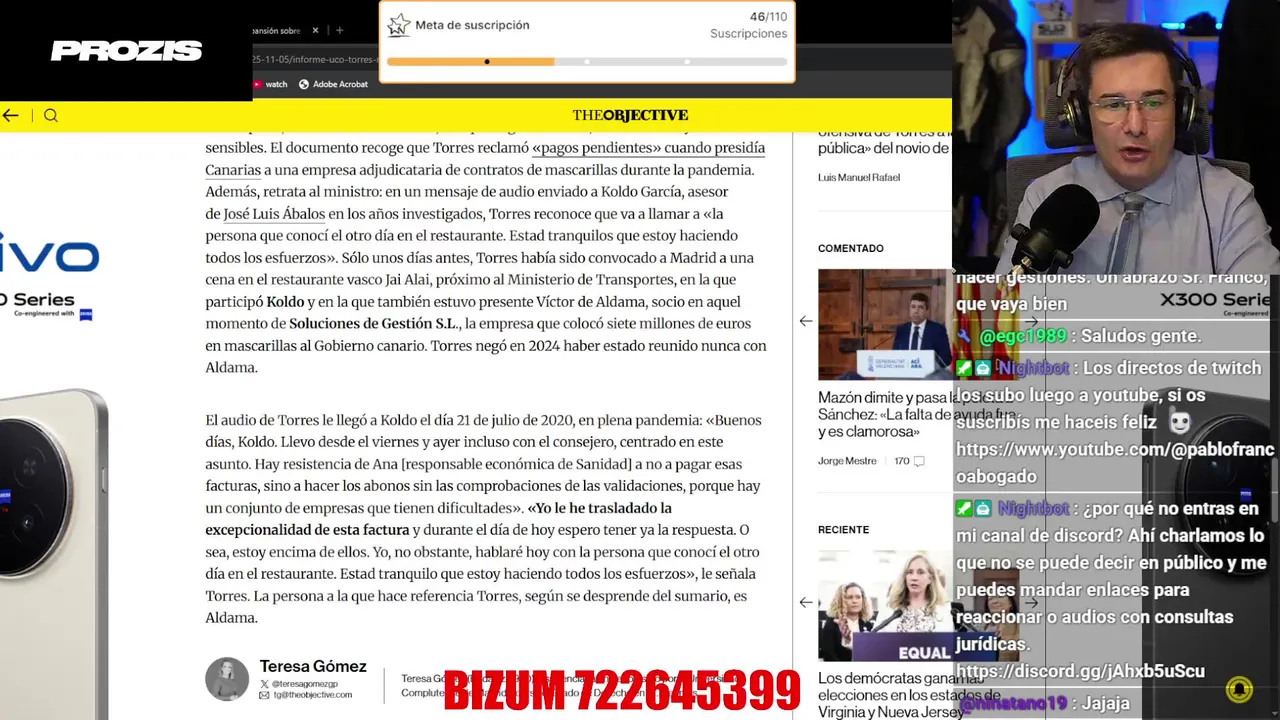The image size is (1280, 720).
Task: Click the yellow notification bell icon
Action: (x=1239, y=689)
